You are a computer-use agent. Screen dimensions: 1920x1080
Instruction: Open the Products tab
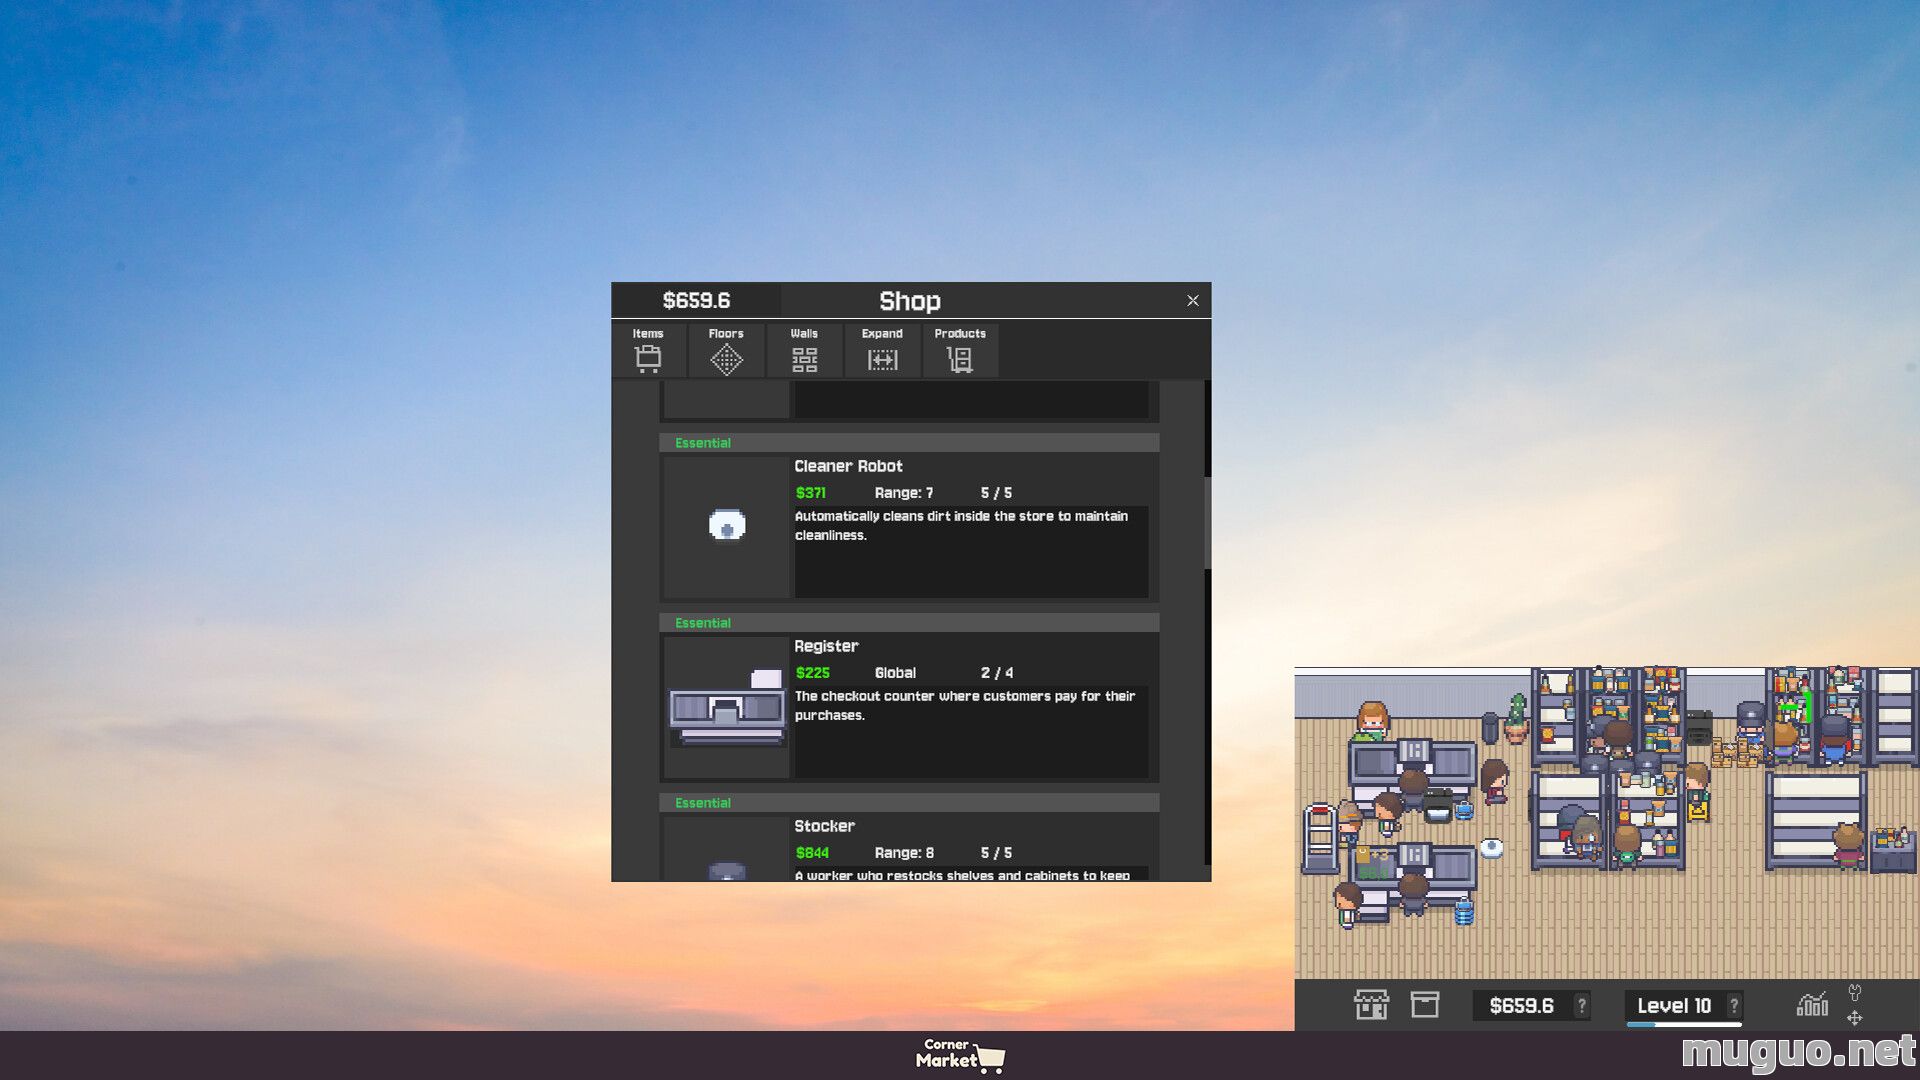coord(960,350)
